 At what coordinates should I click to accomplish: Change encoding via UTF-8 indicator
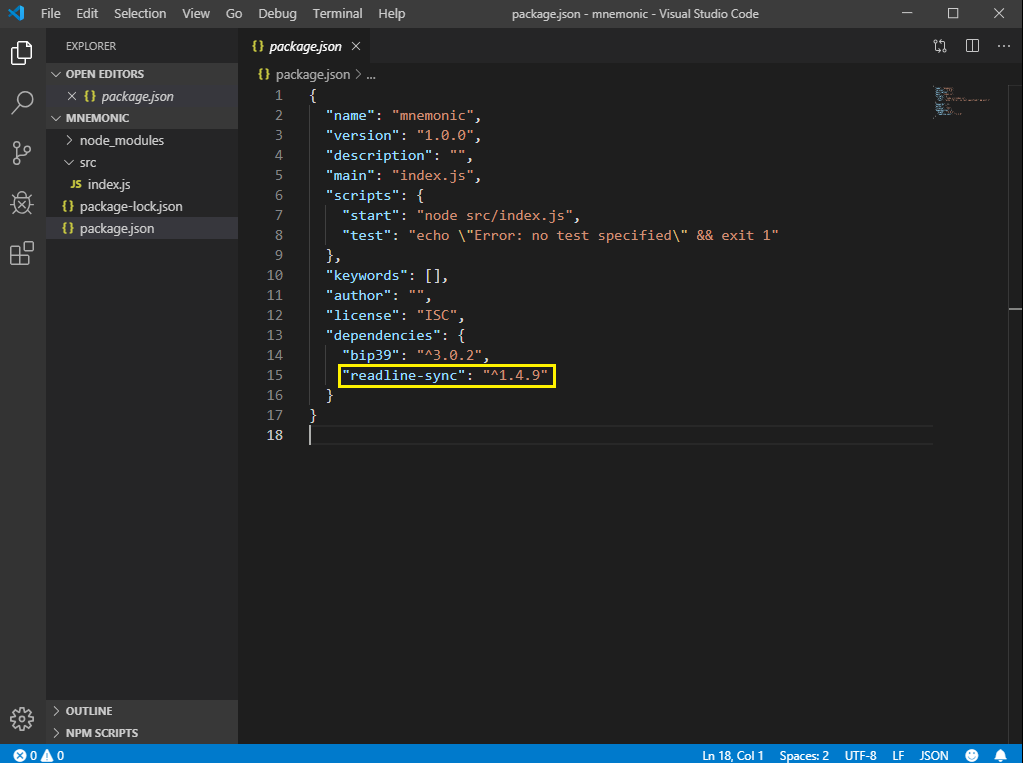tap(860, 755)
